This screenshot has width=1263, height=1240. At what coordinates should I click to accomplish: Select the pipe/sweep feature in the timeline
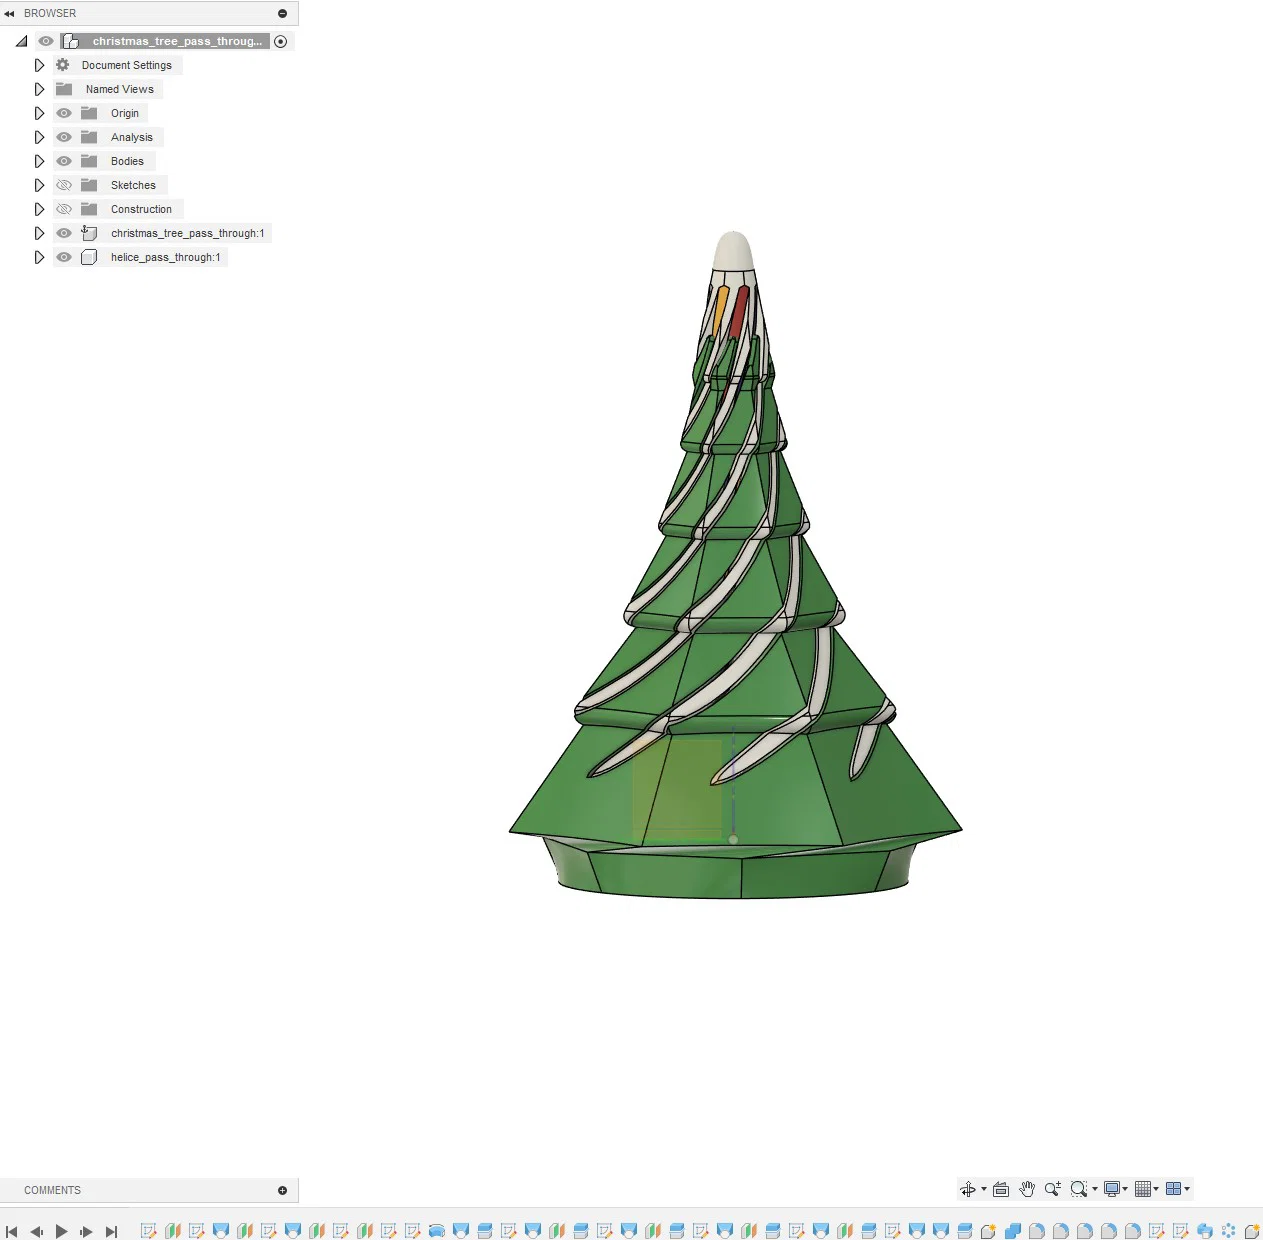tap(437, 1231)
